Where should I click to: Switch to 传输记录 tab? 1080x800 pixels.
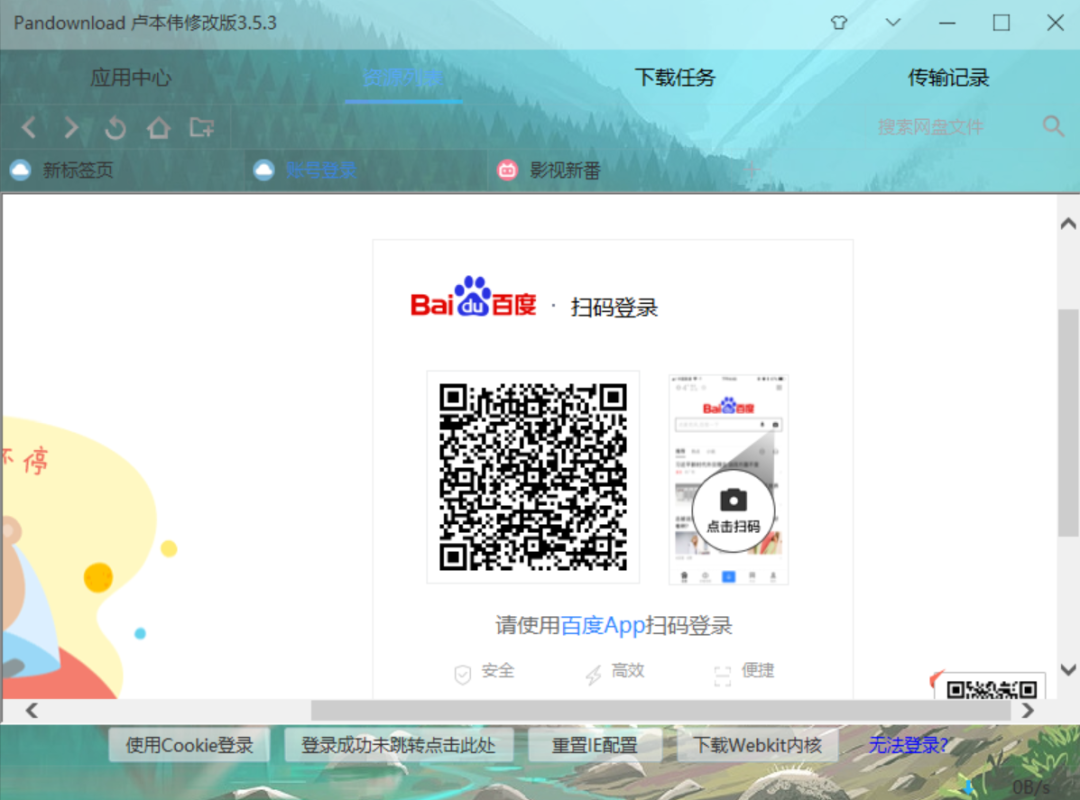coord(948,77)
